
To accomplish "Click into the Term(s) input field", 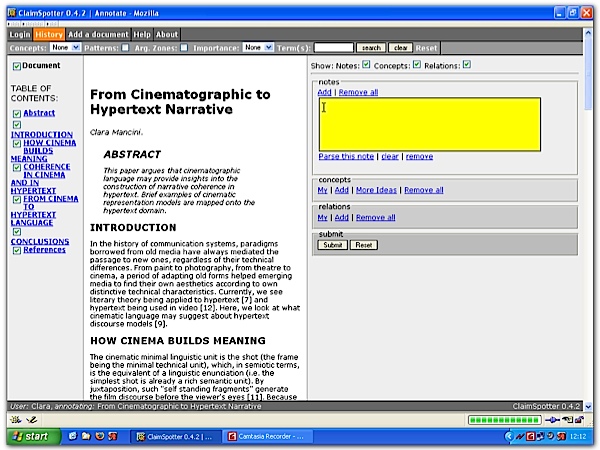I will [x=334, y=48].
